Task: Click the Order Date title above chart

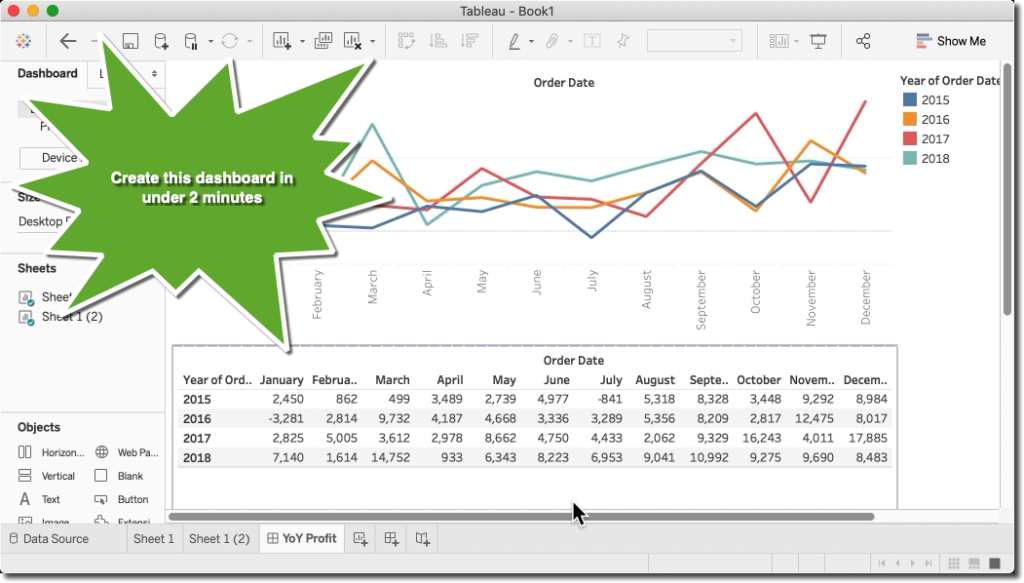Action: (x=564, y=83)
